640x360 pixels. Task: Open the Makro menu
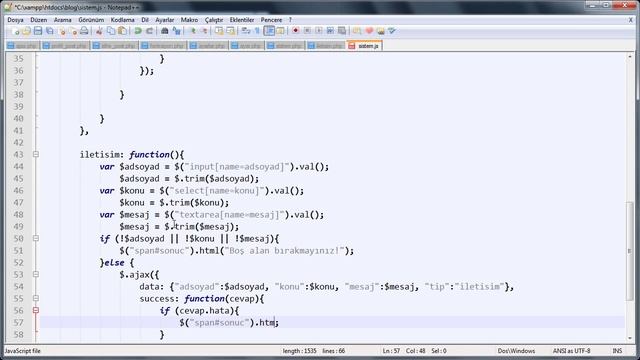point(189,20)
